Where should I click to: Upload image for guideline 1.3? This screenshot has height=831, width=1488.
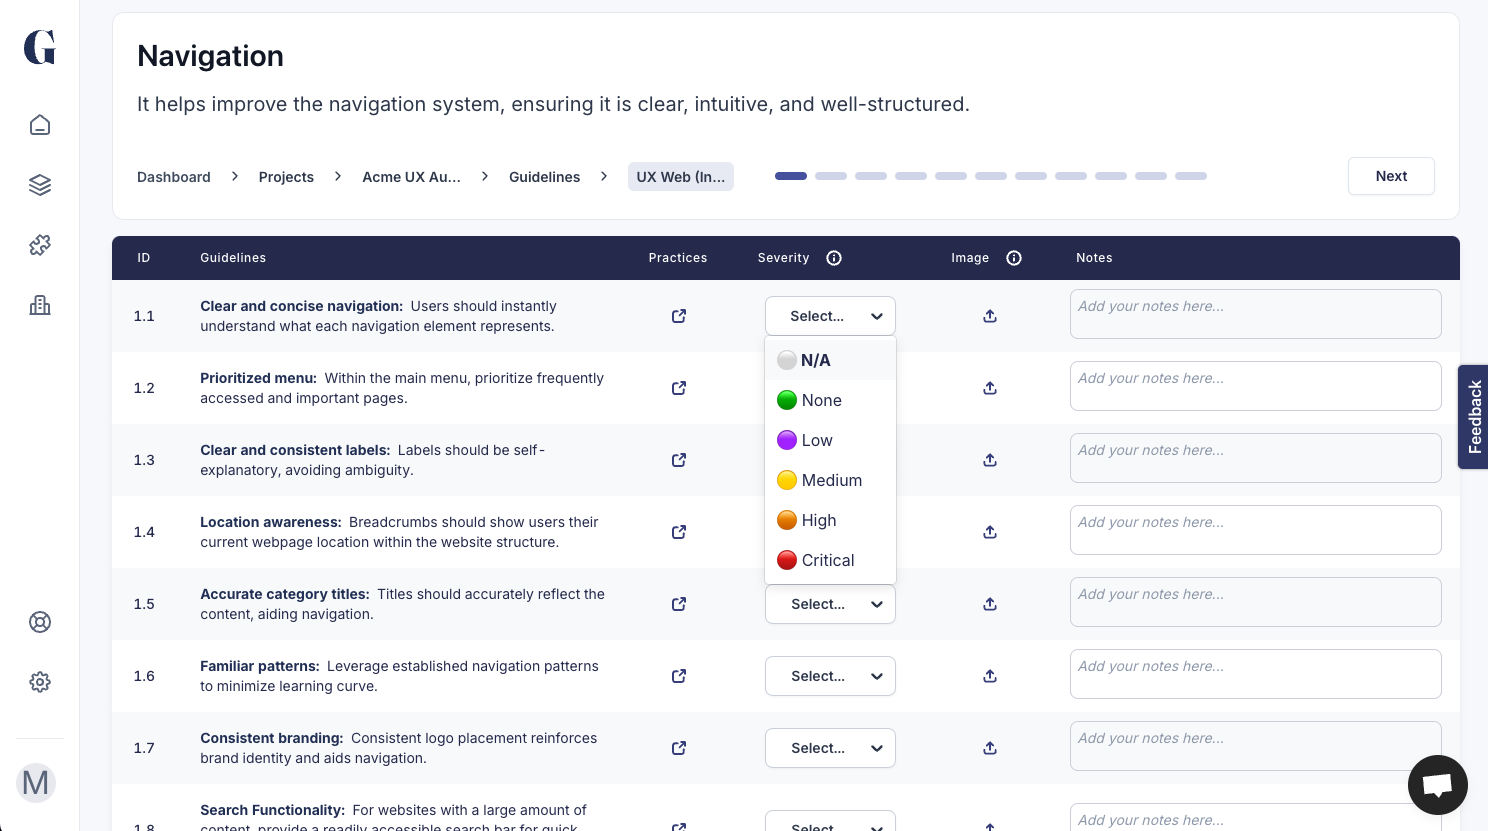(x=990, y=460)
